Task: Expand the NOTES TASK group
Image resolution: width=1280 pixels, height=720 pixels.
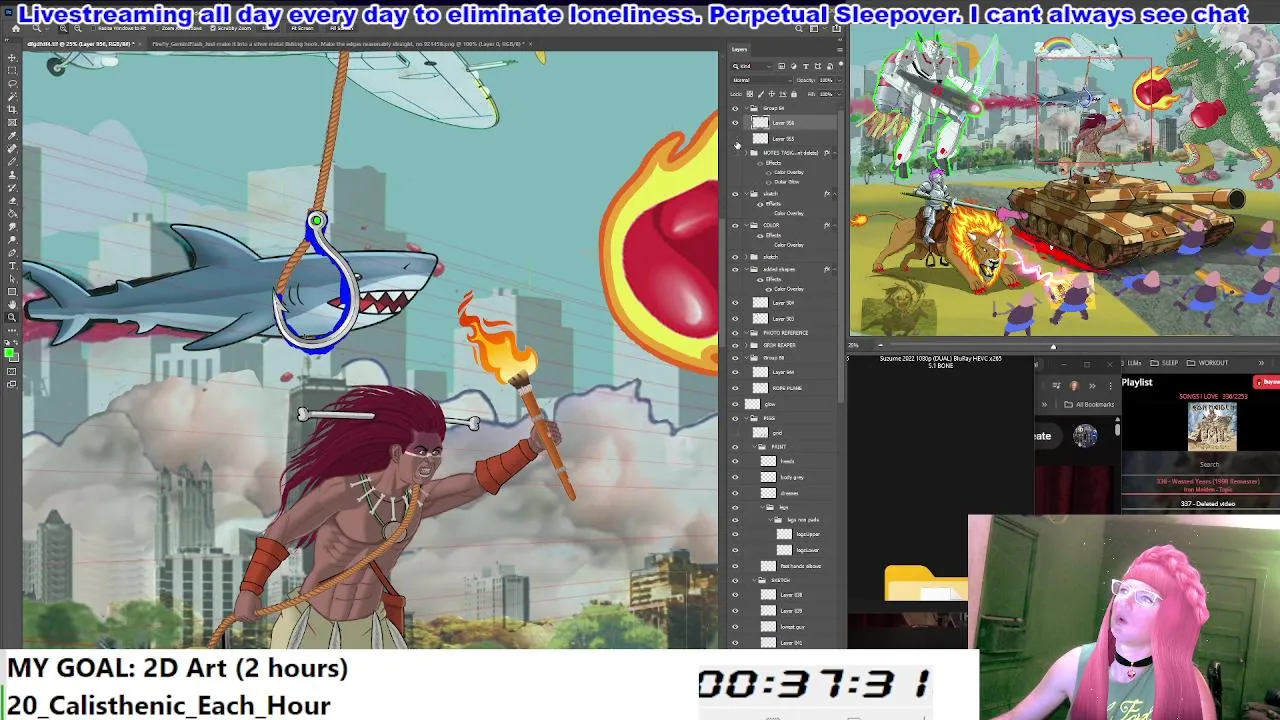Action: [746, 153]
